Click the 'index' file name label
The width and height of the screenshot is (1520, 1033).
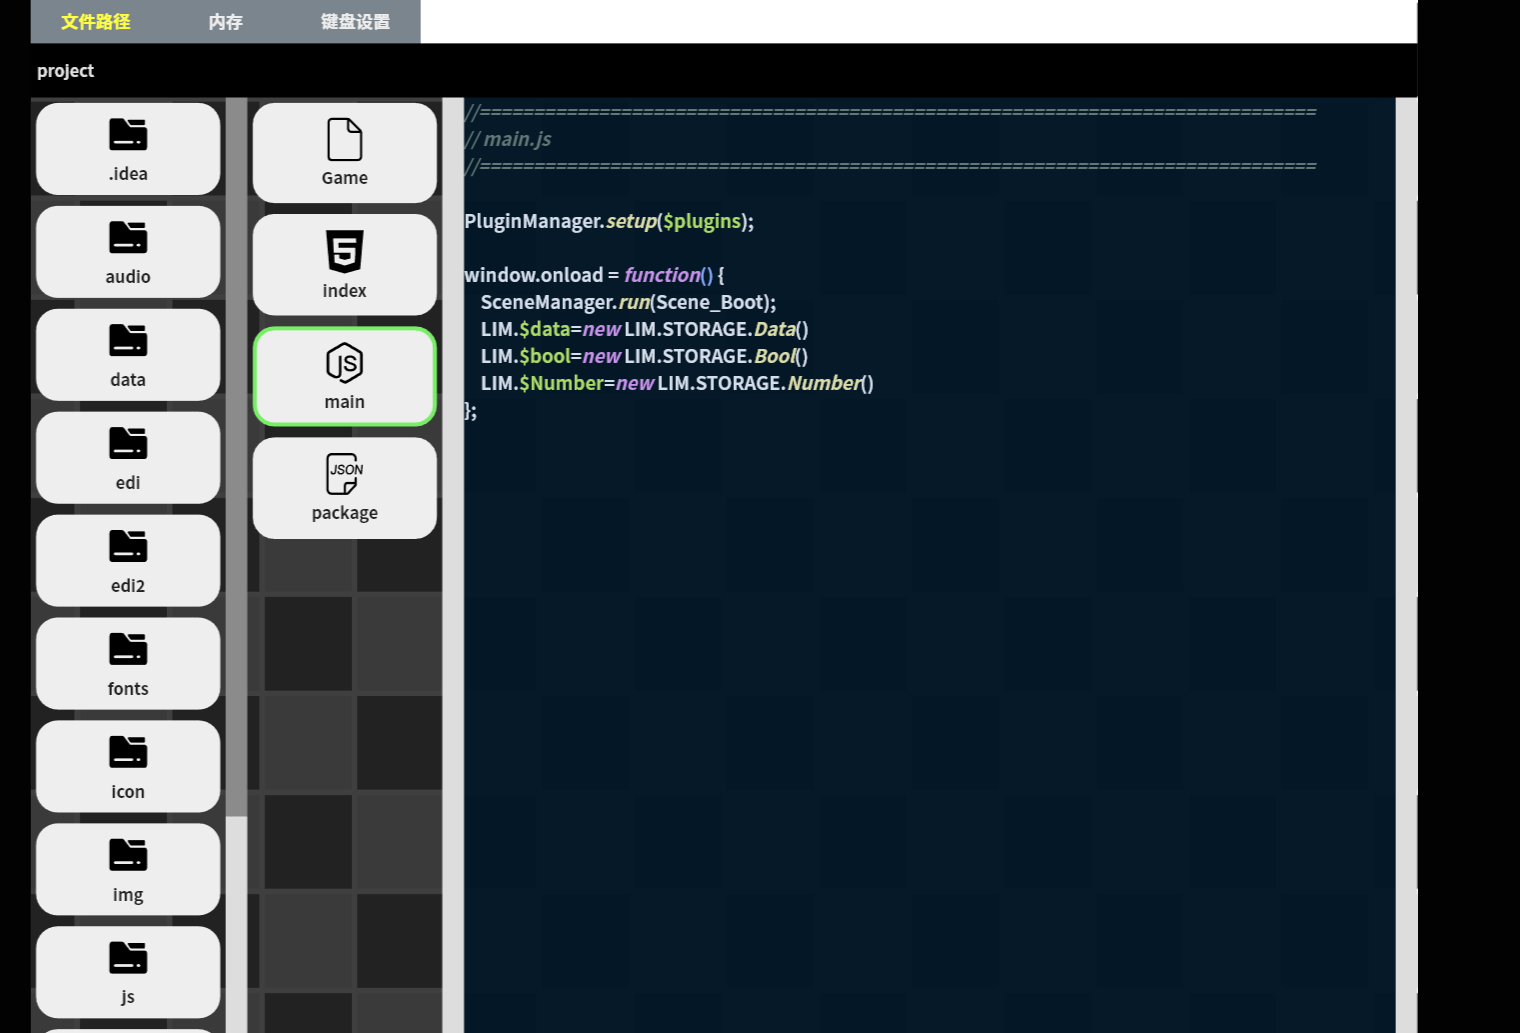(345, 291)
